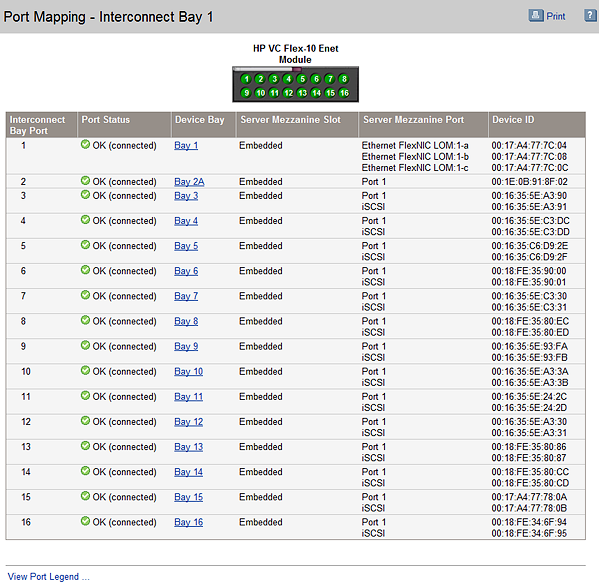
Task: Navigate to Bay 9
Action: (186, 346)
